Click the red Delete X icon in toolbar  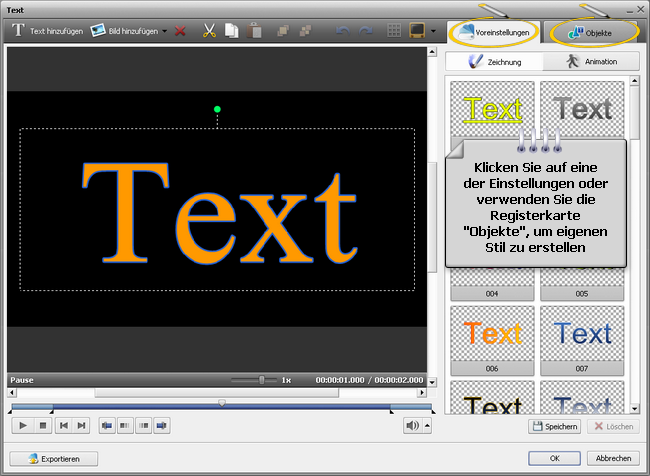[x=180, y=31]
